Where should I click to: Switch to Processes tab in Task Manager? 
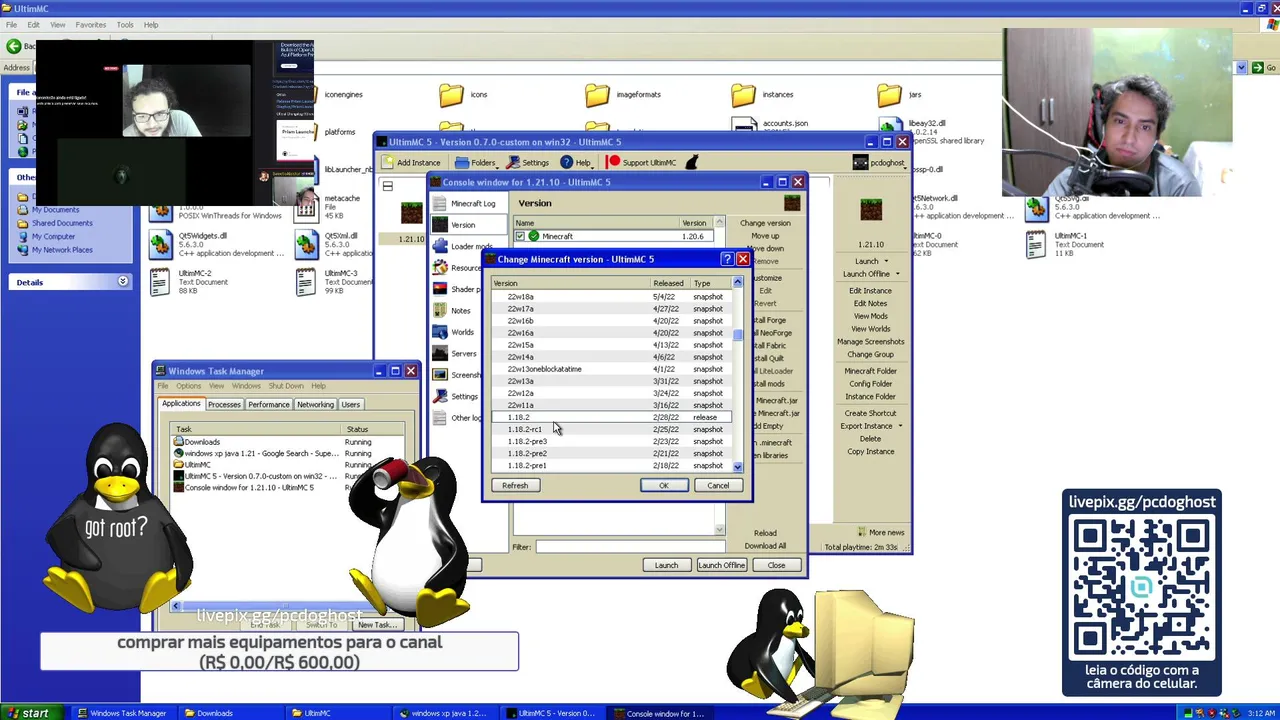[x=224, y=404]
